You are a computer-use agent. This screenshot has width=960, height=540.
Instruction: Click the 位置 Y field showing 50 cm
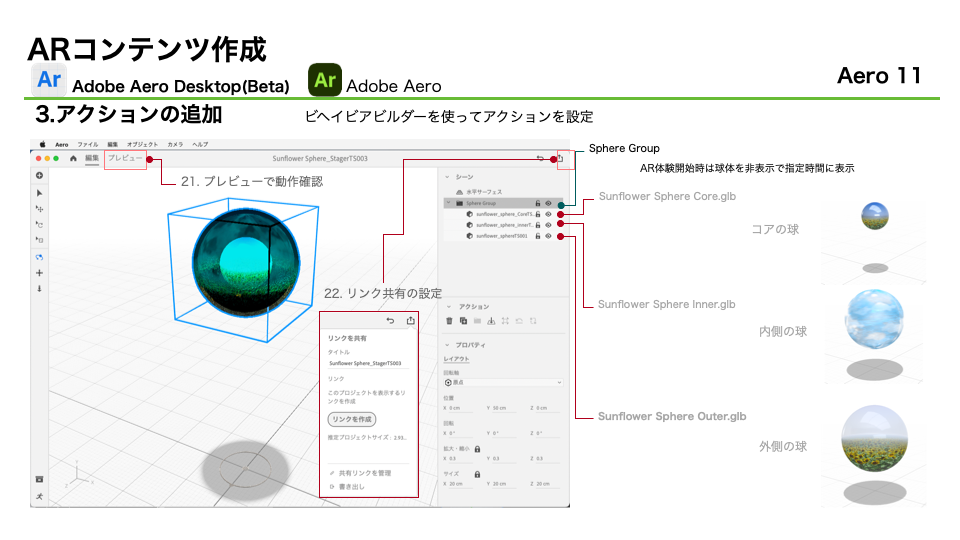(x=504, y=408)
